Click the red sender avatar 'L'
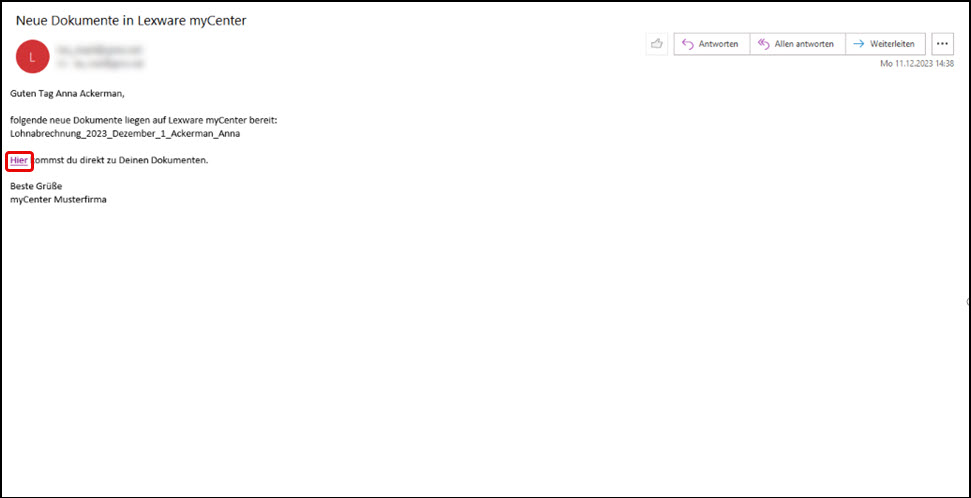 coord(33,56)
